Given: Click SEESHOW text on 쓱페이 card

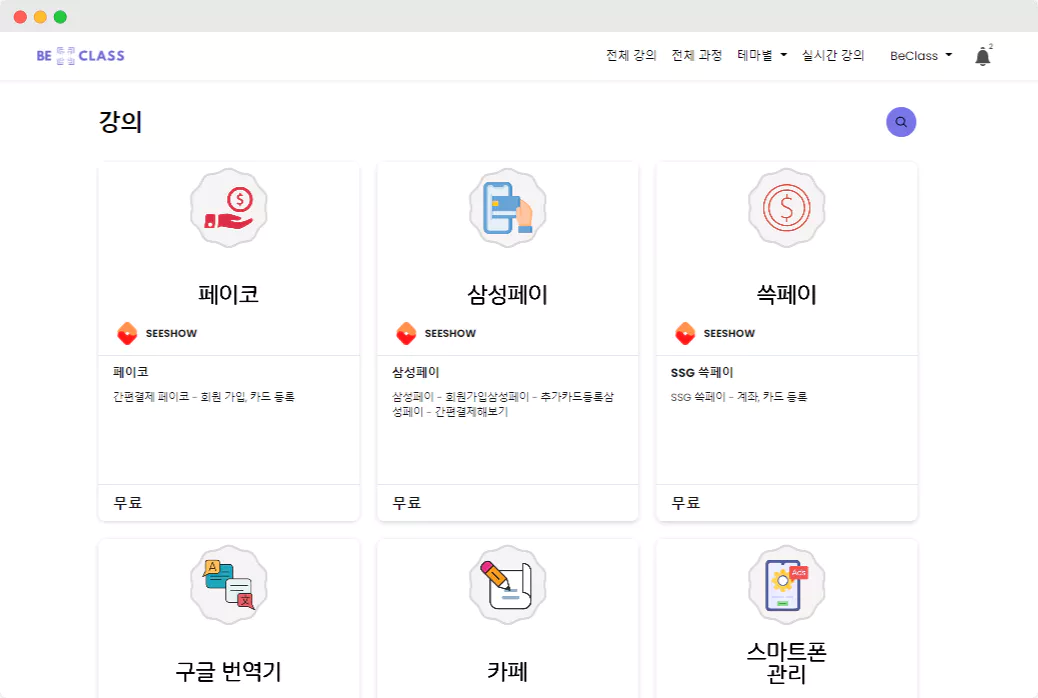Looking at the screenshot, I should pos(729,333).
